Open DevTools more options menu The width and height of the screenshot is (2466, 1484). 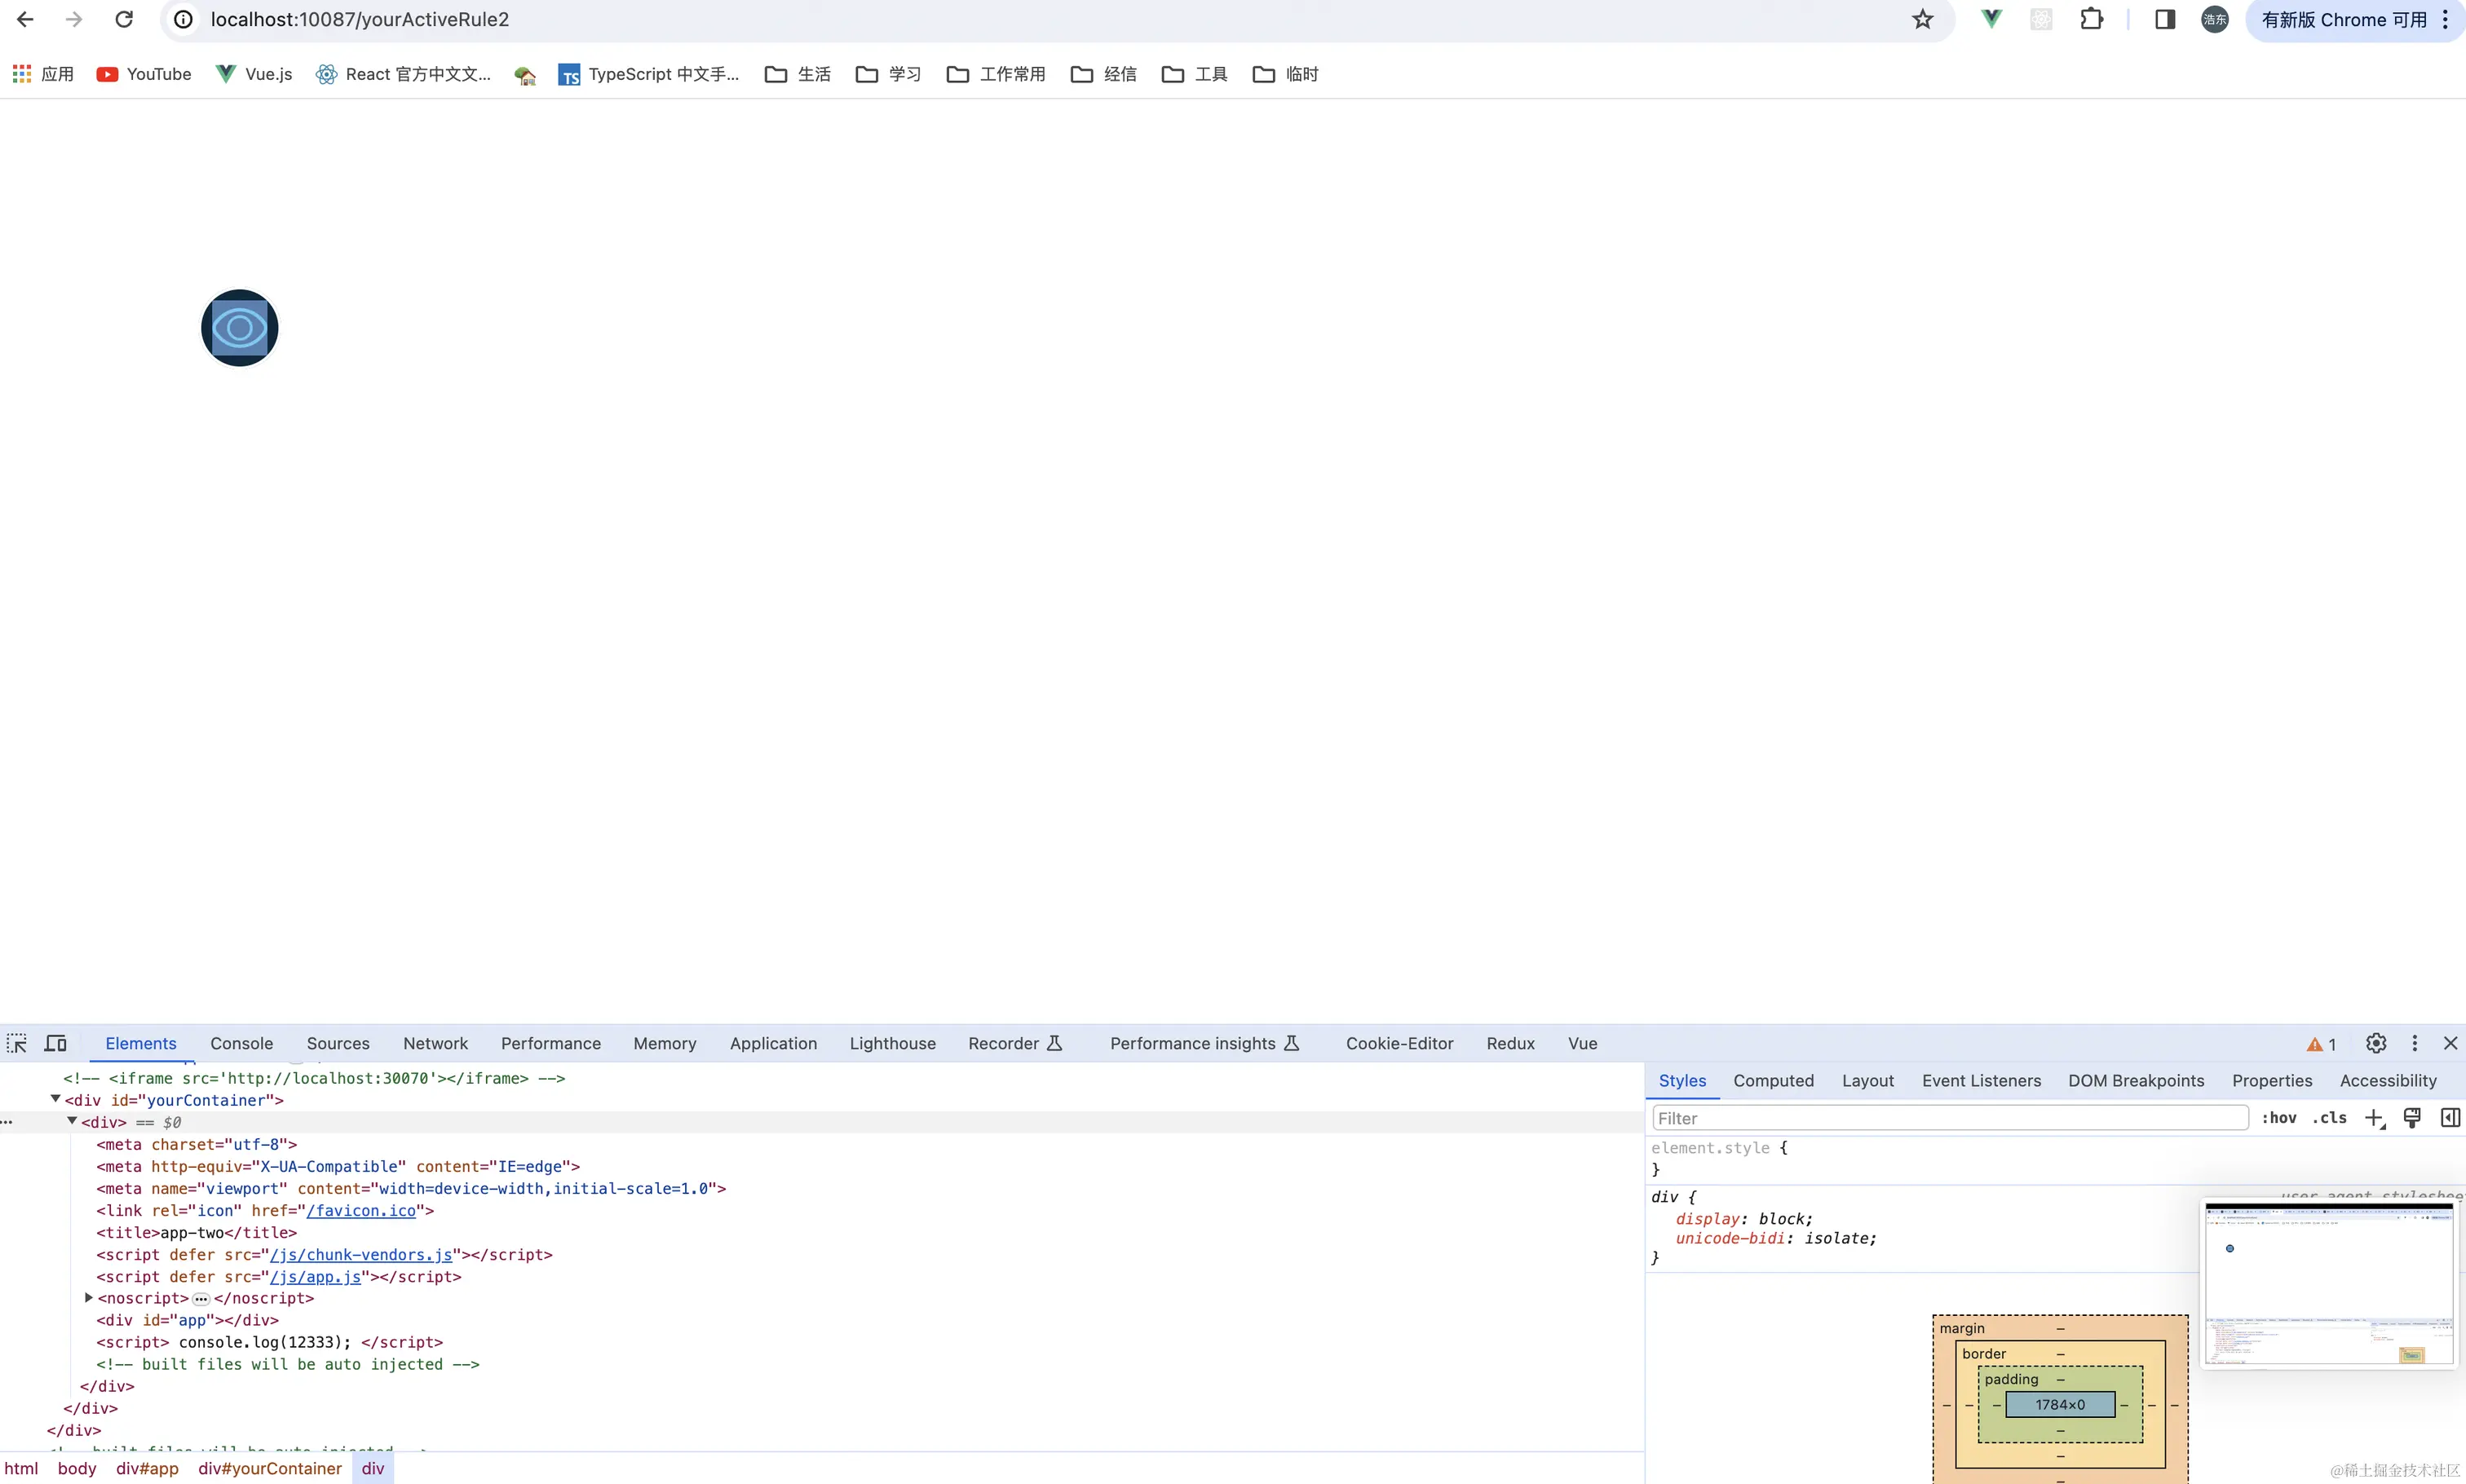(x=2414, y=1044)
